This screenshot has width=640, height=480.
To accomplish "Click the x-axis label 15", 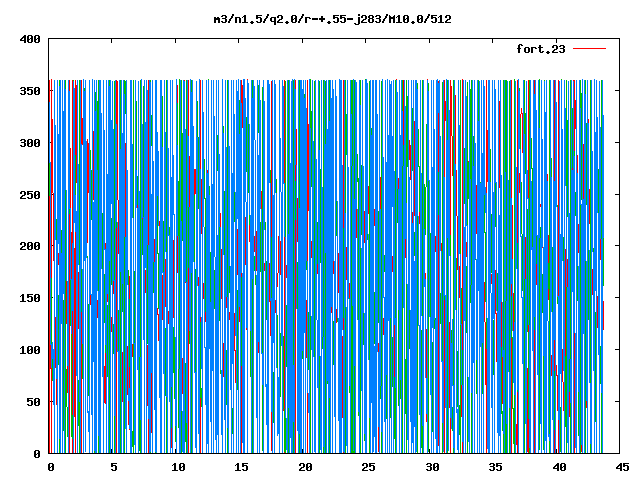I will [241, 467].
